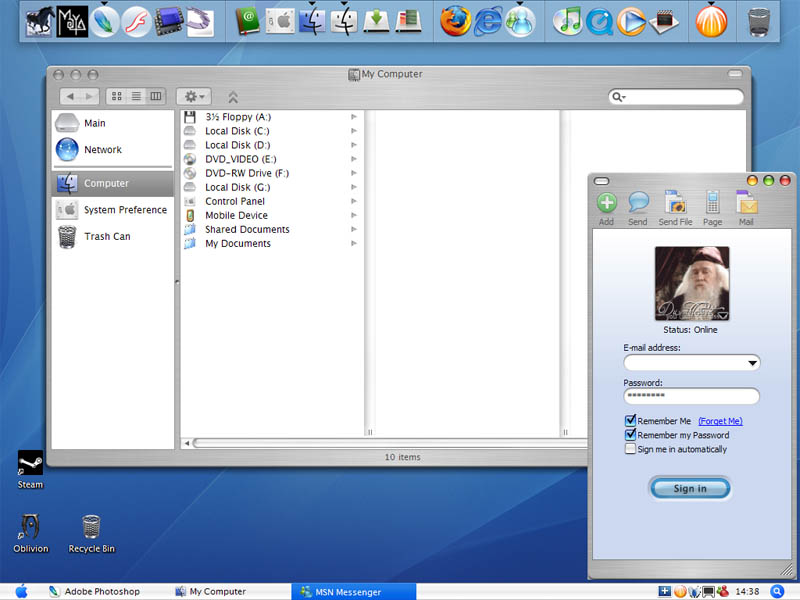Open the orange play media player icon

(631, 22)
